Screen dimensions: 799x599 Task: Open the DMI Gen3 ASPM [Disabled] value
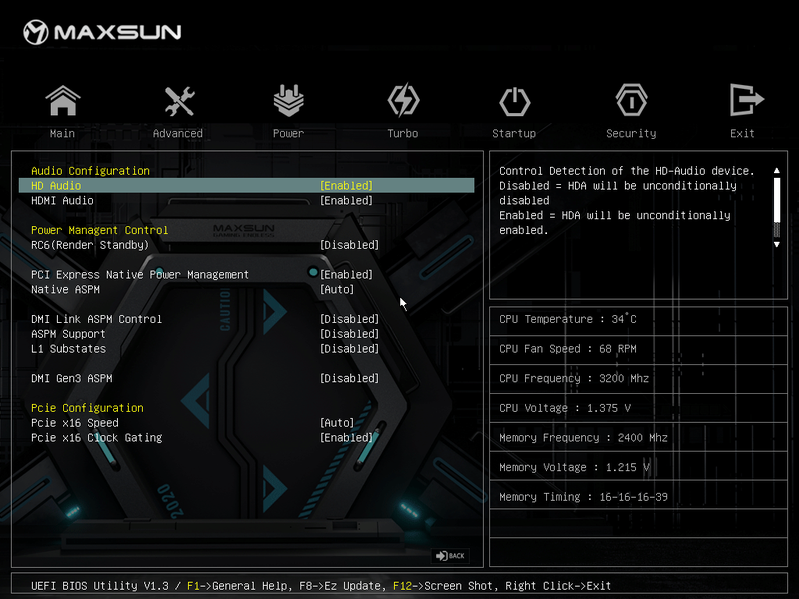click(x=350, y=378)
